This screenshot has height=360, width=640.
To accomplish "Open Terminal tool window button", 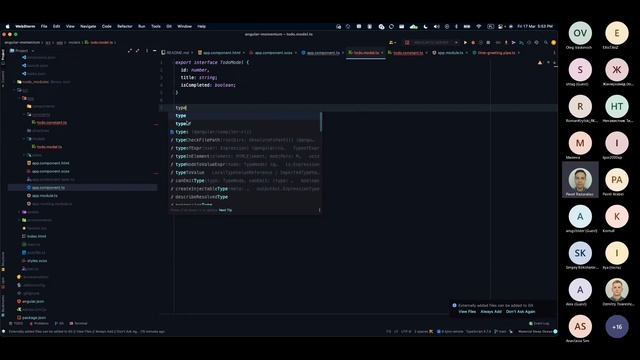I will coord(78,323).
